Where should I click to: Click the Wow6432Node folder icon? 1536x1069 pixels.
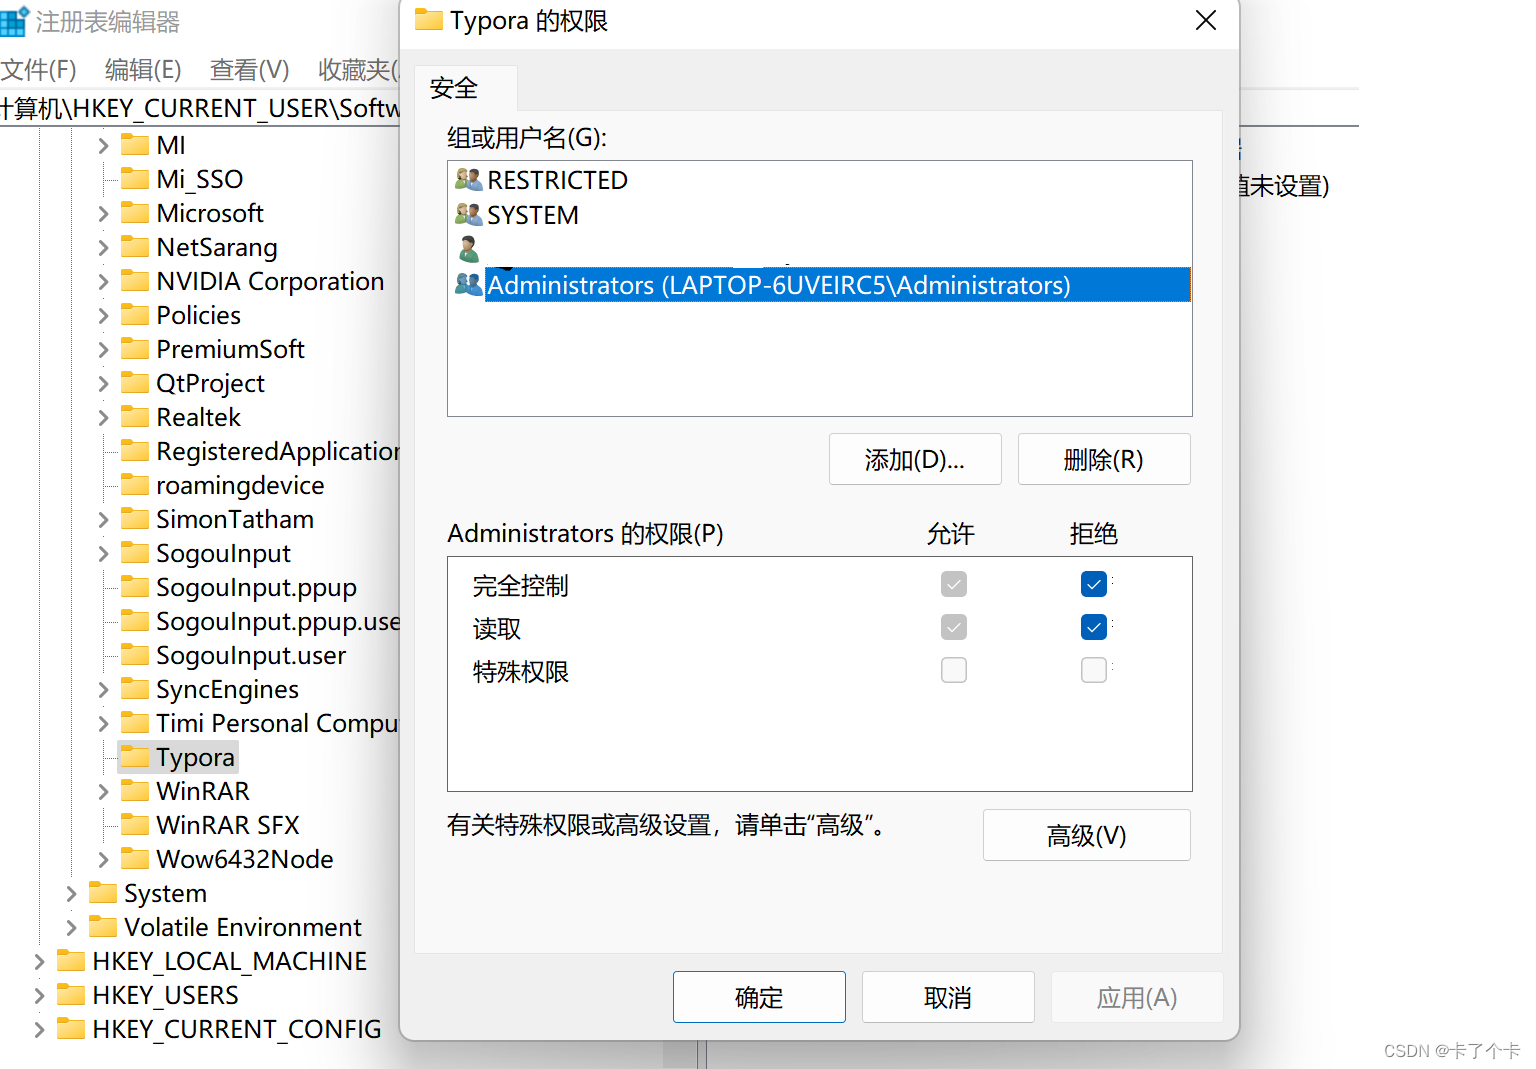[x=135, y=859]
